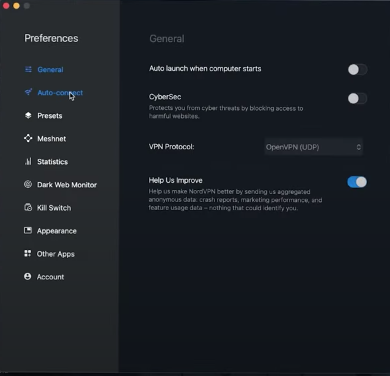Screen dimensions: 390x376
Task: Open the VPN Protocol dropdown
Action: [314, 147]
